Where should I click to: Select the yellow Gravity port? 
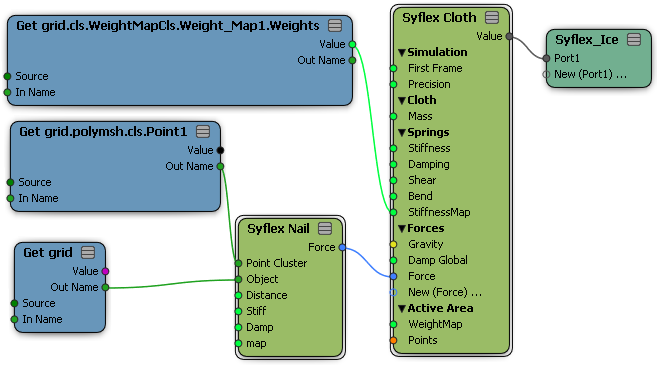[x=393, y=244]
